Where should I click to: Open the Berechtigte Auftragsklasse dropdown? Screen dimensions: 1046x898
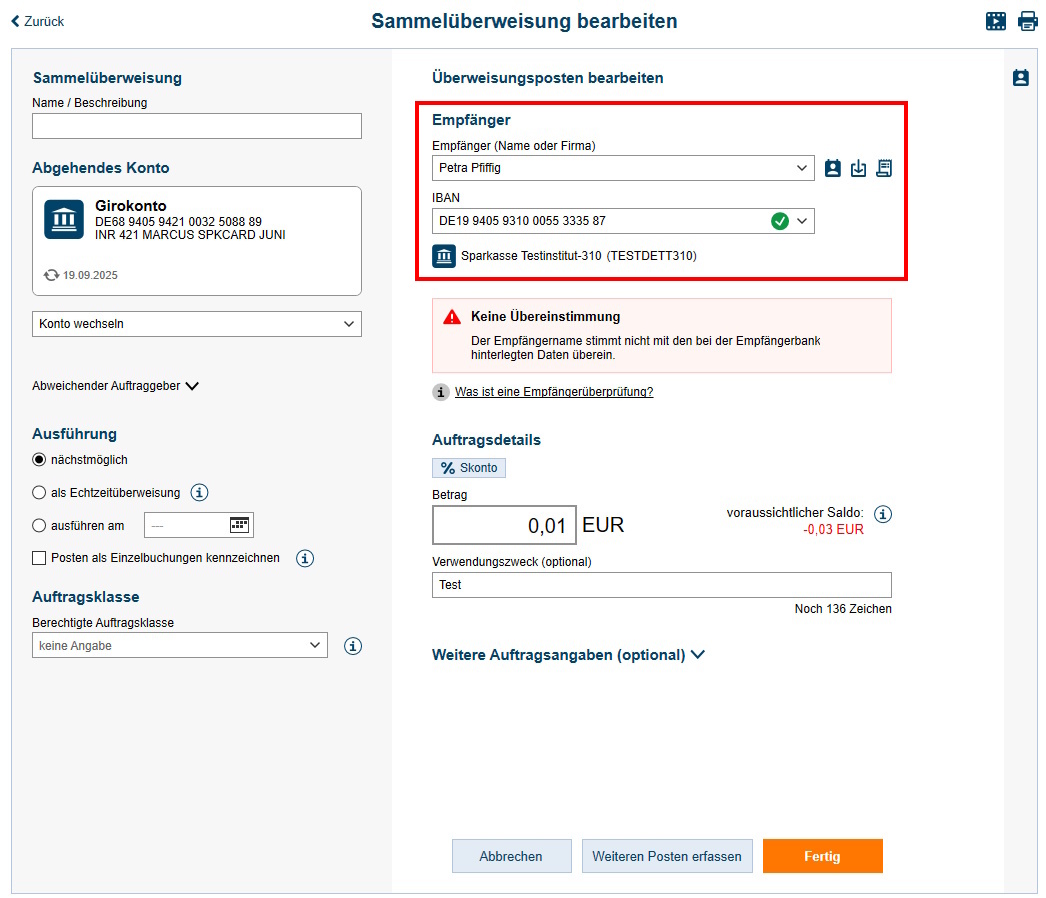click(179, 645)
